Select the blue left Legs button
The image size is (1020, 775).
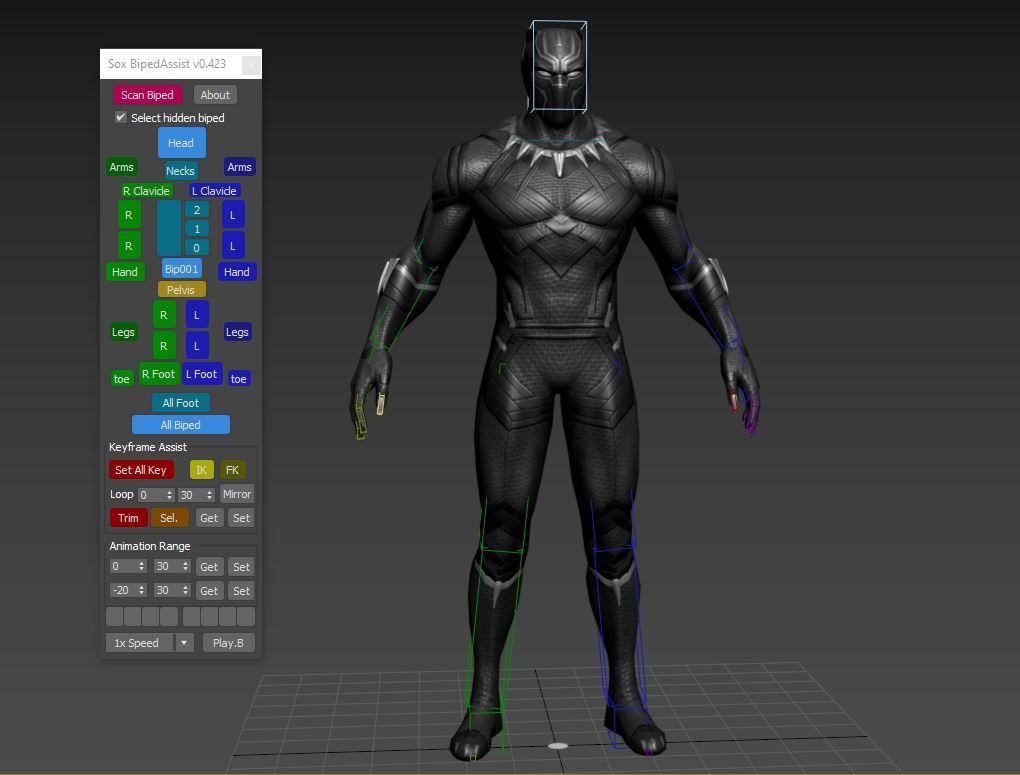click(237, 332)
